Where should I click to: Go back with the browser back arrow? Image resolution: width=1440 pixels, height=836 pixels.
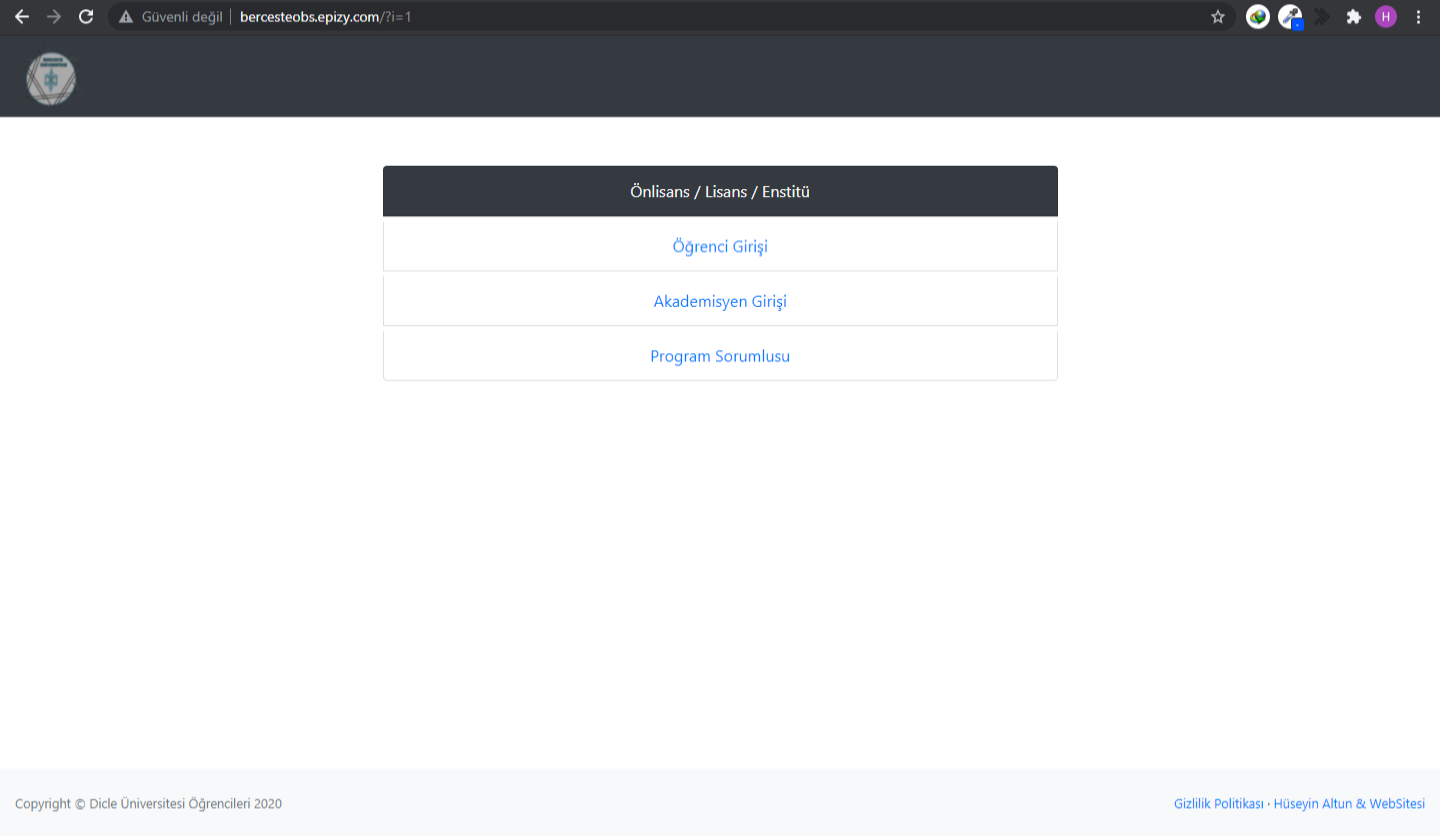click(x=22, y=16)
